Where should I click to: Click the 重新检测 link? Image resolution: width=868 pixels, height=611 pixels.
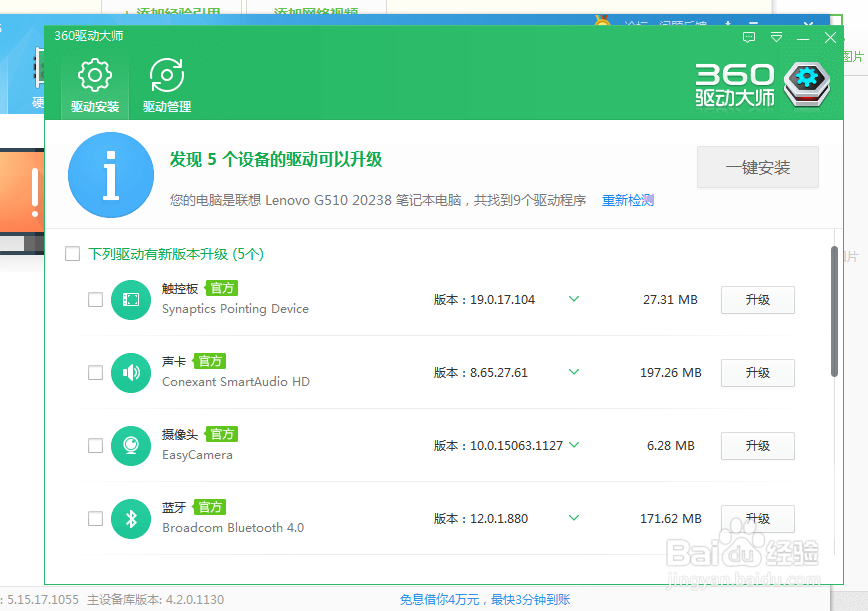[x=628, y=200]
